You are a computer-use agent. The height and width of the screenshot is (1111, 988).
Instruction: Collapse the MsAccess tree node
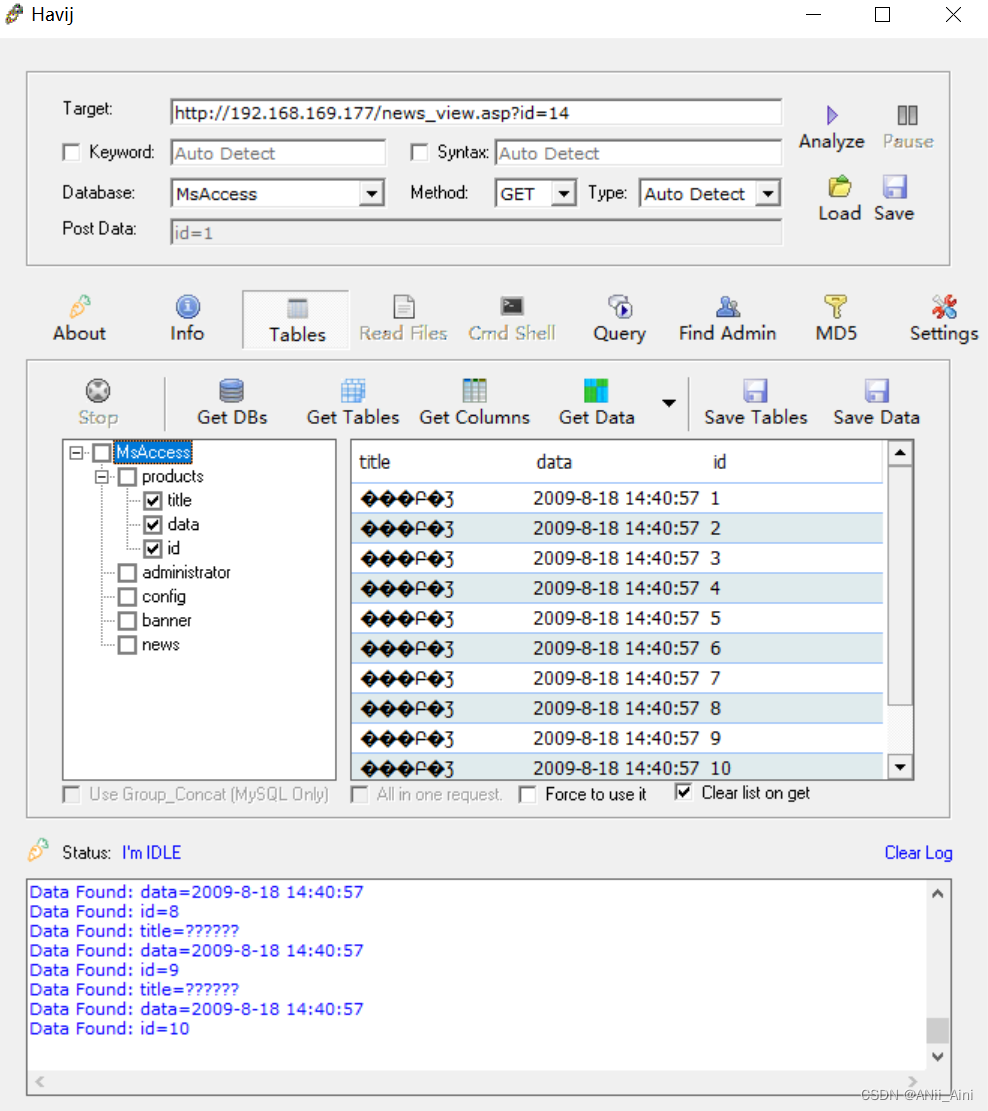(76, 452)
